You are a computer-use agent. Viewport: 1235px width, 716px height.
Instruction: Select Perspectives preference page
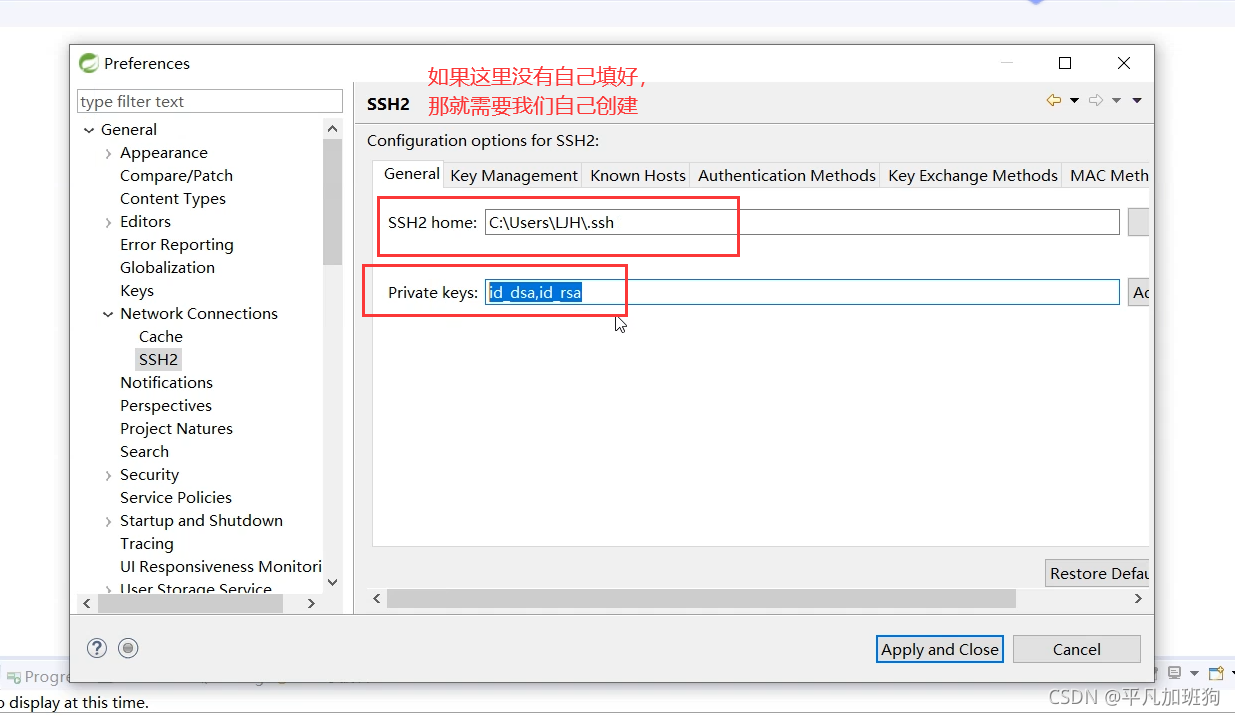(166, 406)
